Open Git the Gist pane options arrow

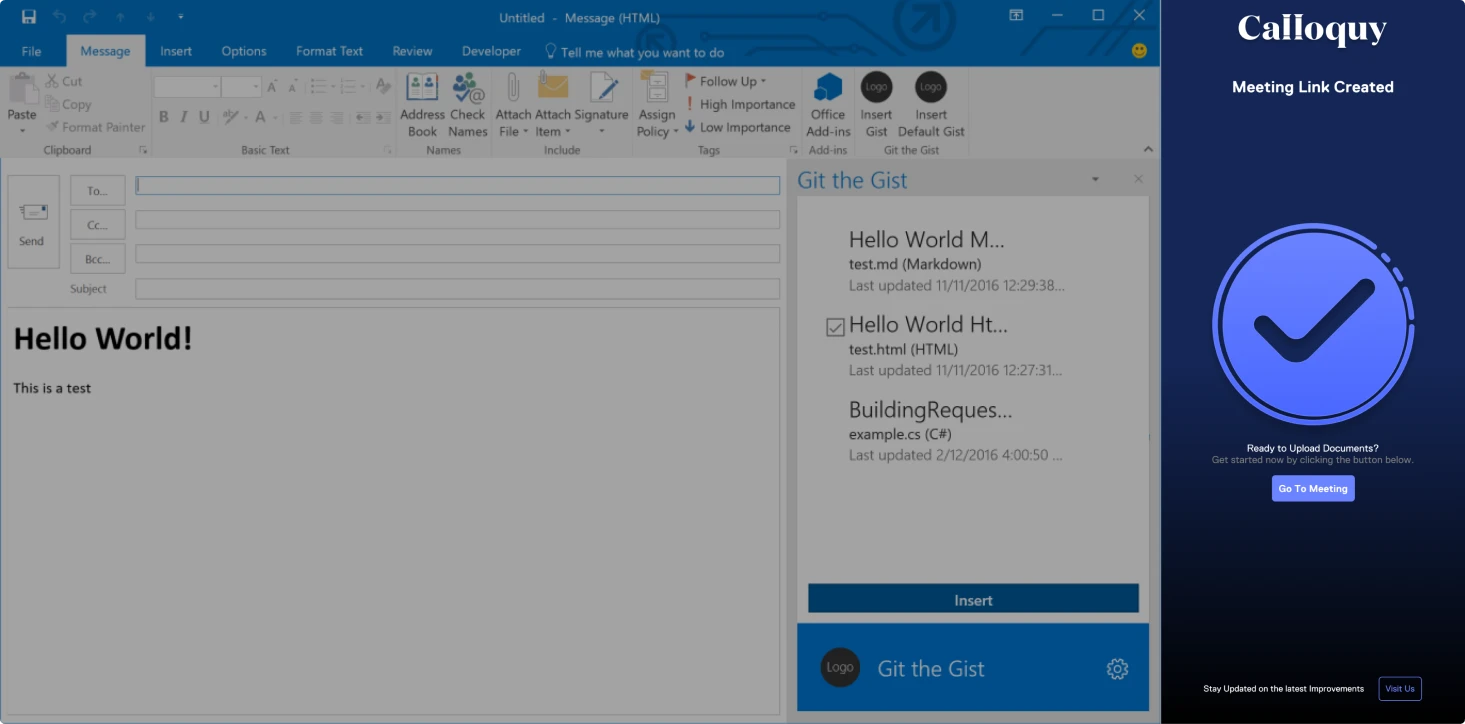1095,179
